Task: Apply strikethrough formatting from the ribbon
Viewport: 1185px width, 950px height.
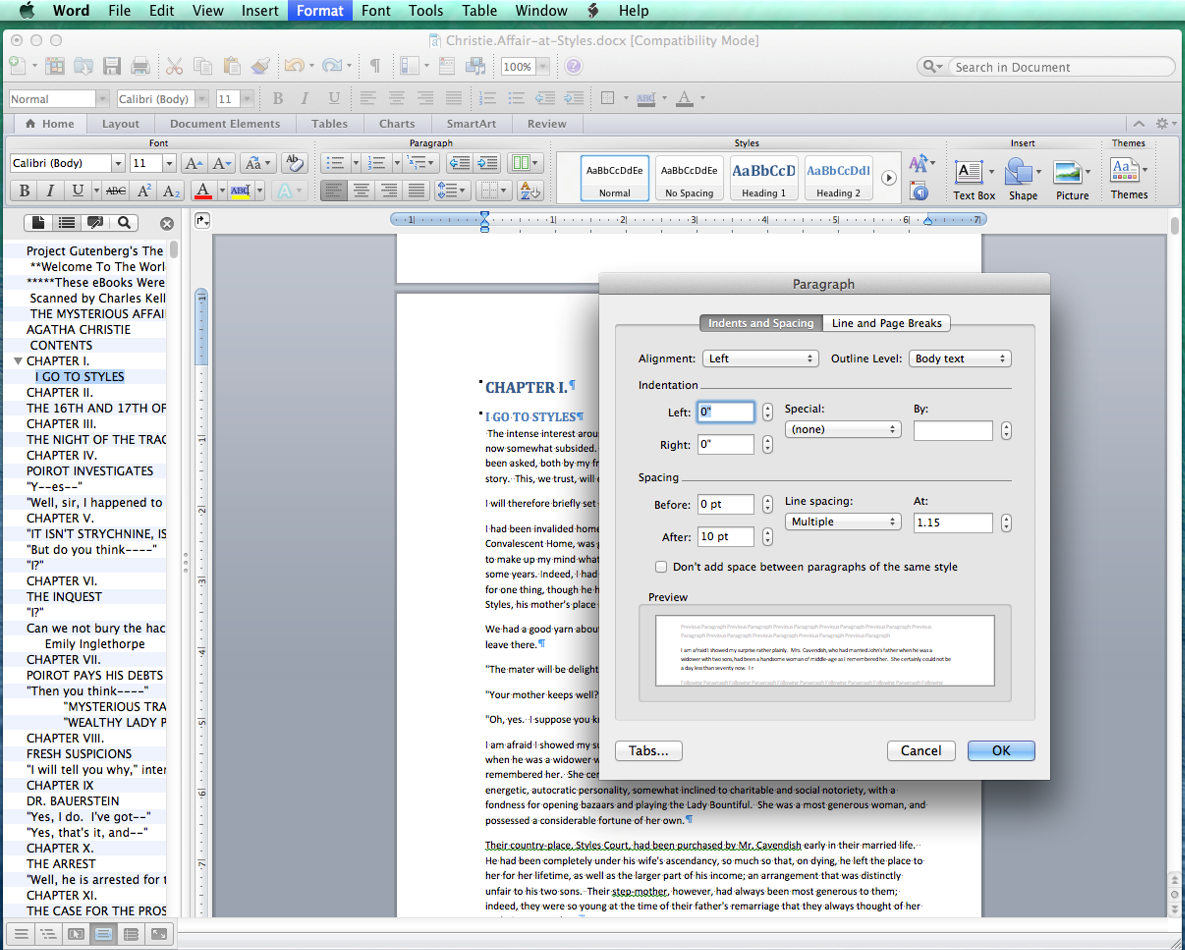Action: click(x=116, y=191)
